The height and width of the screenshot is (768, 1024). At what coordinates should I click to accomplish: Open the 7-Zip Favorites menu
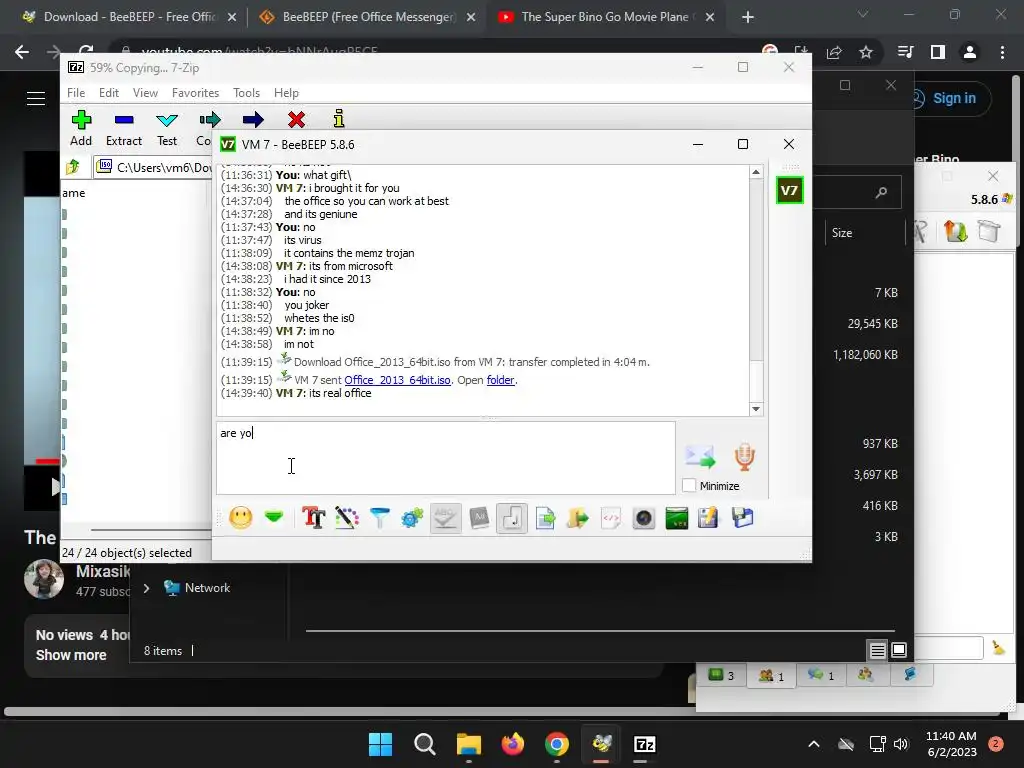195,93
